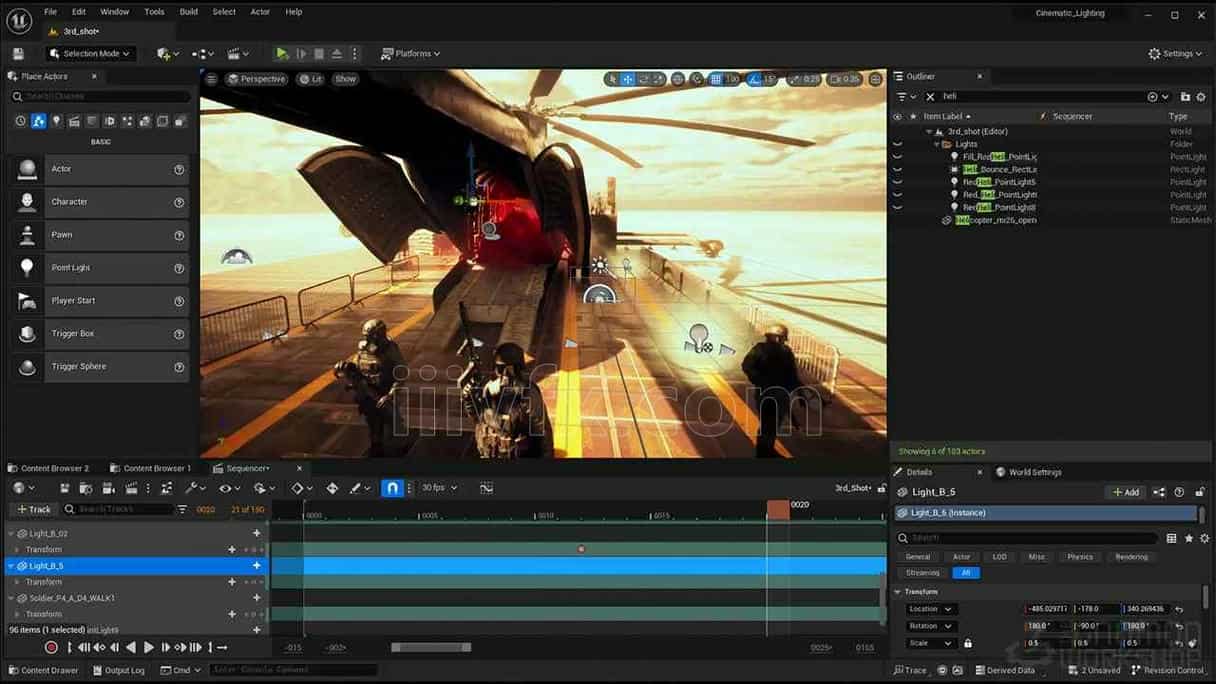Click Search Classes field in Place Actors
Viewport: 1216px width, 684px height.
[x=100, y=96]
